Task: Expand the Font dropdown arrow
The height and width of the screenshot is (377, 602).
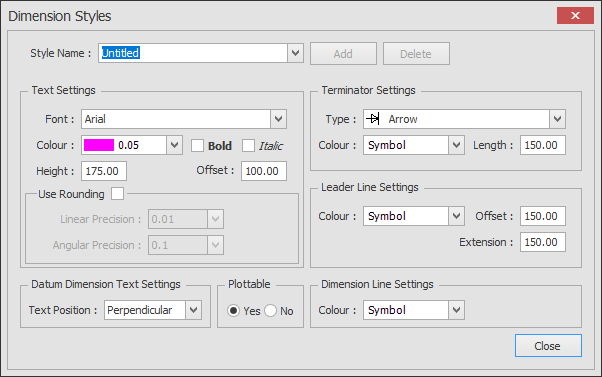Action: click(x=278, y=119)
